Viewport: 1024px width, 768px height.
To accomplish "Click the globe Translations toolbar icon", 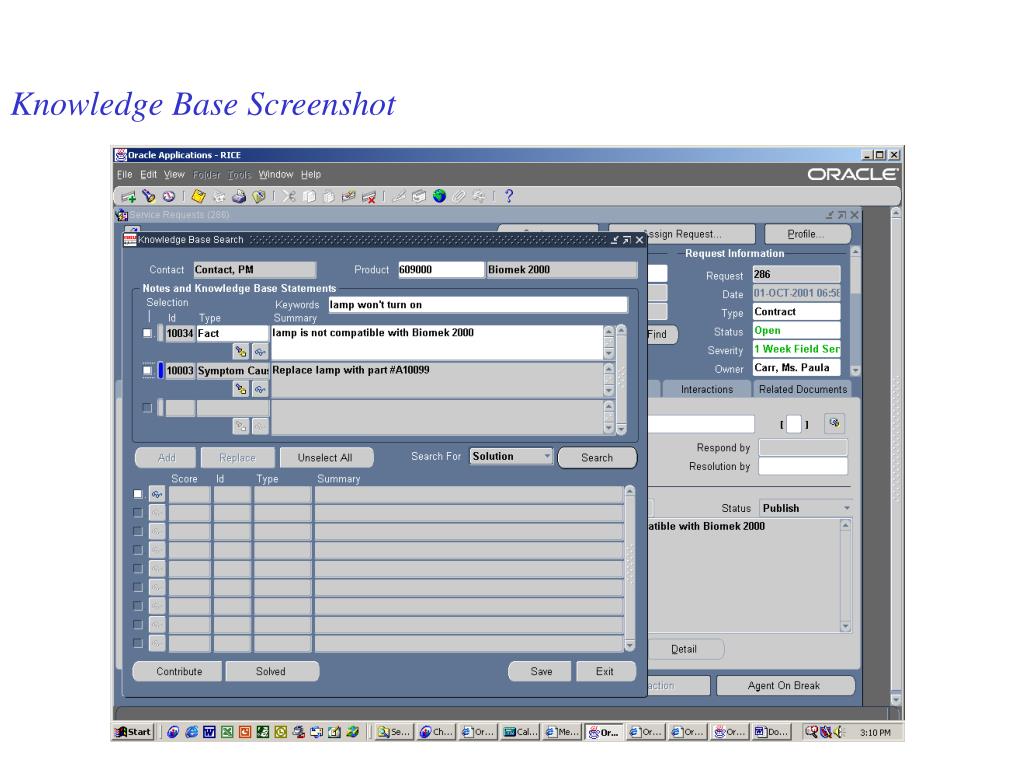I will click(440, 196).
